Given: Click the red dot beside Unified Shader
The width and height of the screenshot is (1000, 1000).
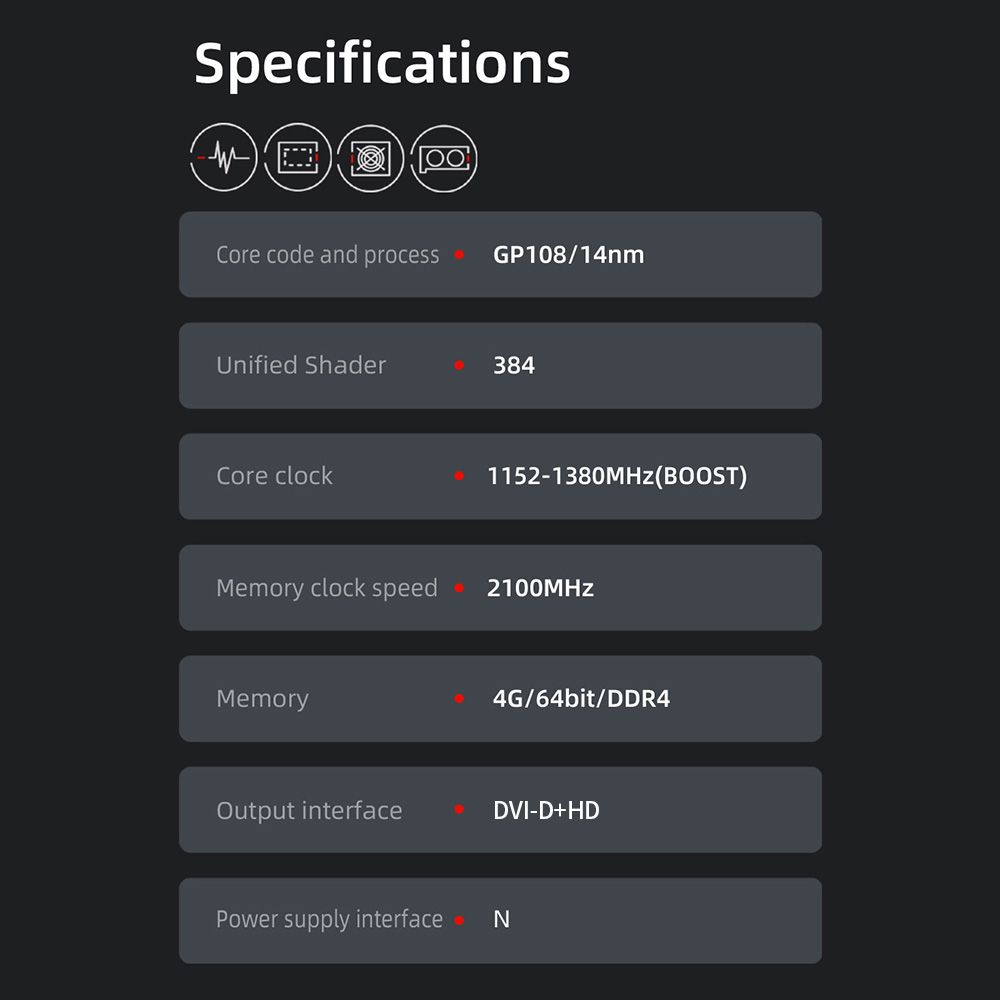Looking at the screenshot, I should coord(459,366).
